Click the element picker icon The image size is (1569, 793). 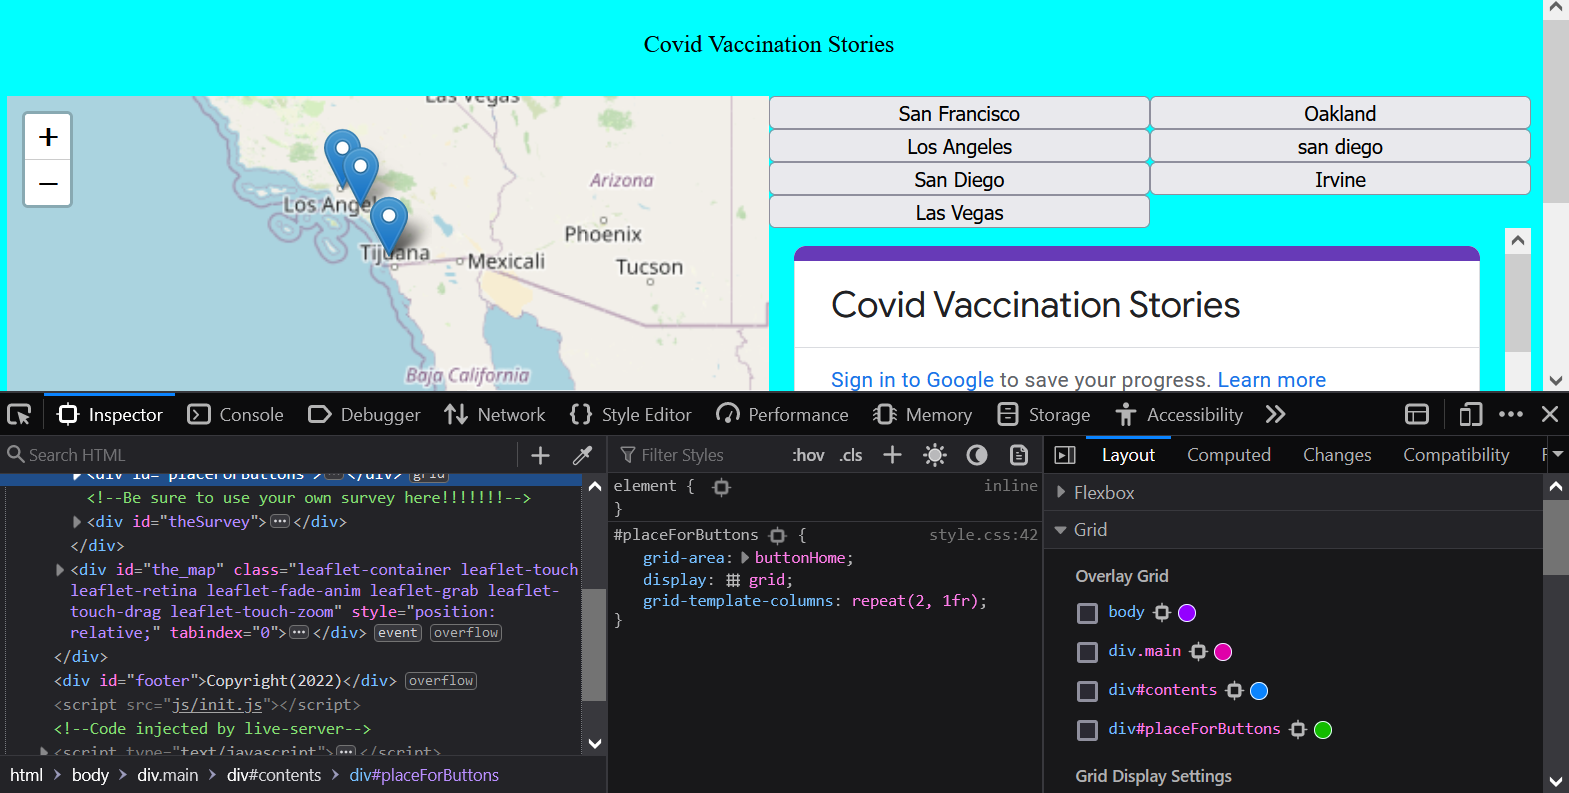(19, 414)
